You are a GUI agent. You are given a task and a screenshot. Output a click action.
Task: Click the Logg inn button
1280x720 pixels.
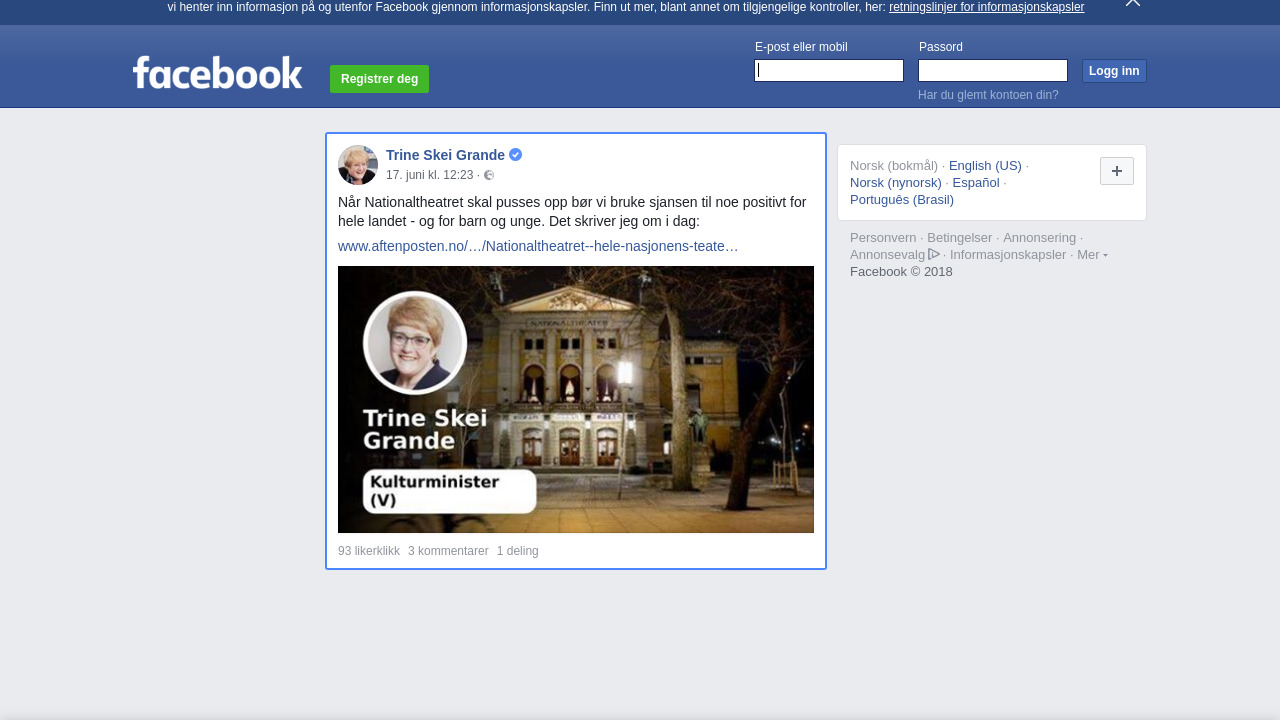click(x=1114, y=71)
